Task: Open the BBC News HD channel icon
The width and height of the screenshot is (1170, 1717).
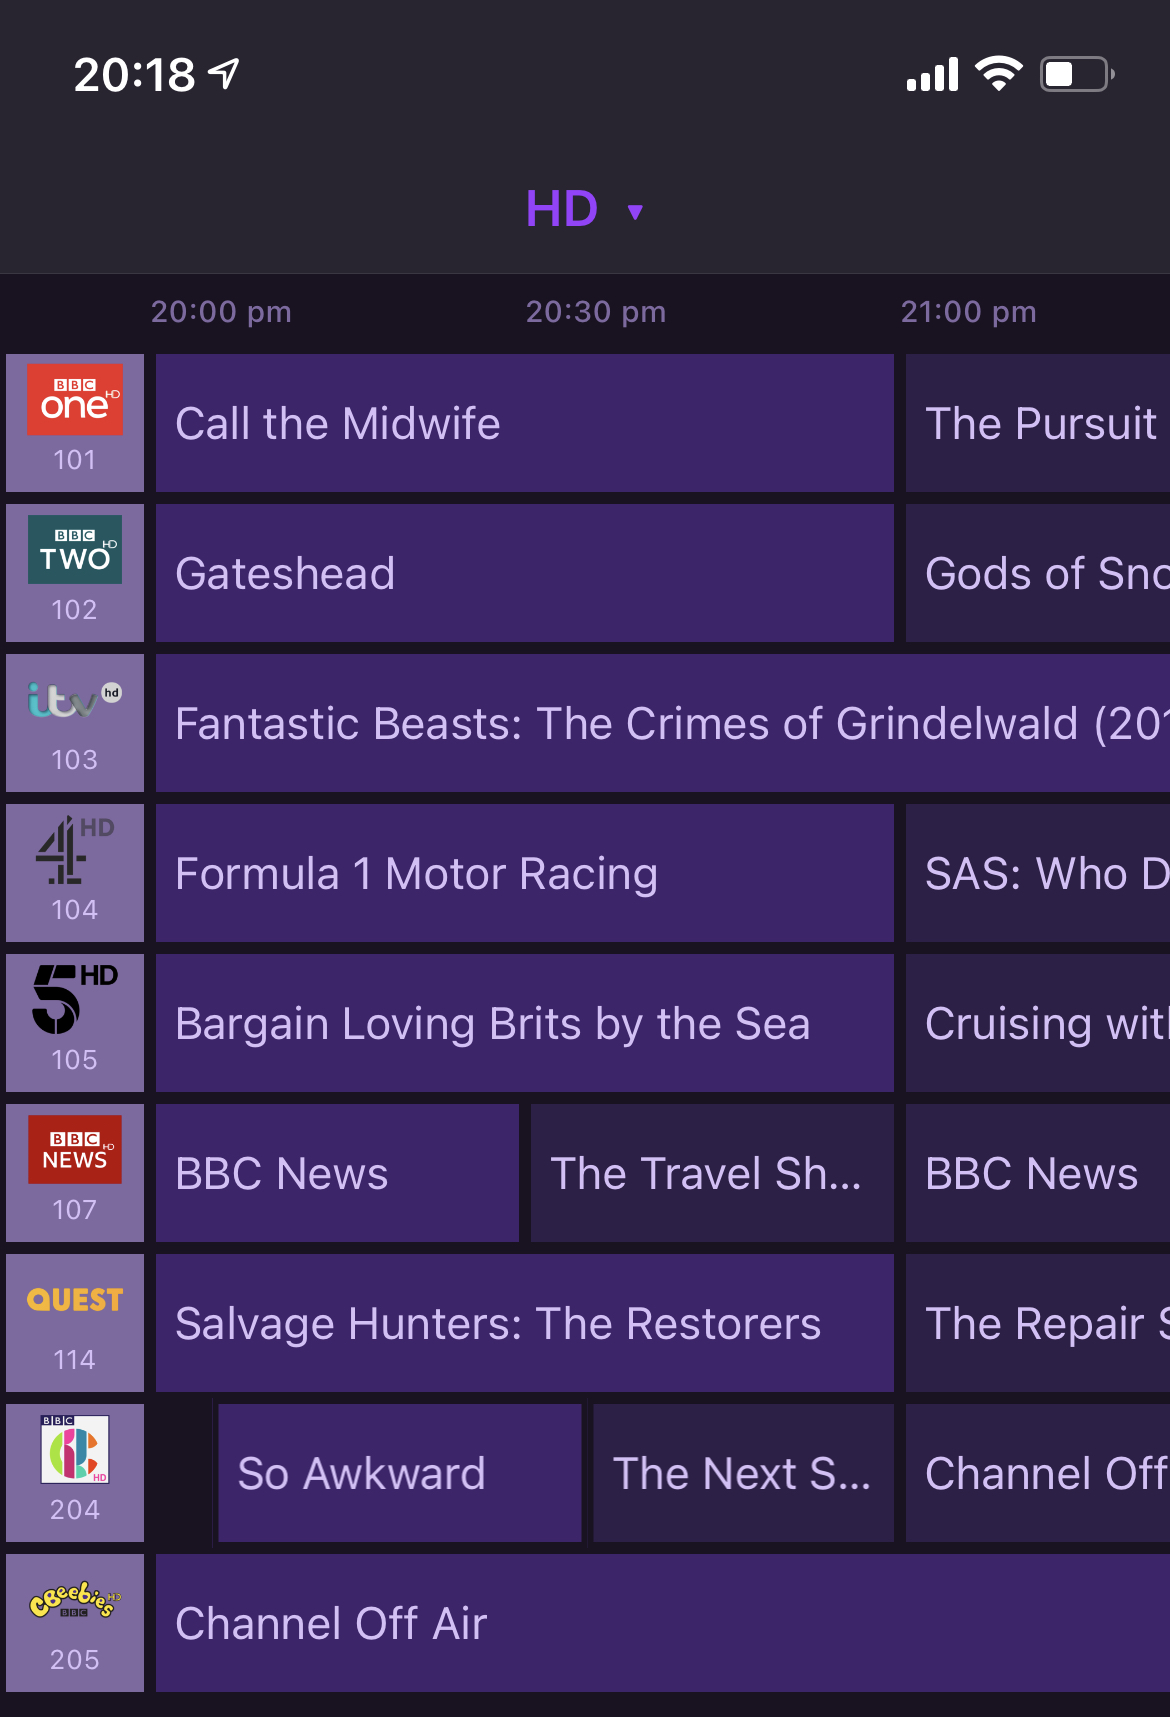Action: click(75, 1150)
